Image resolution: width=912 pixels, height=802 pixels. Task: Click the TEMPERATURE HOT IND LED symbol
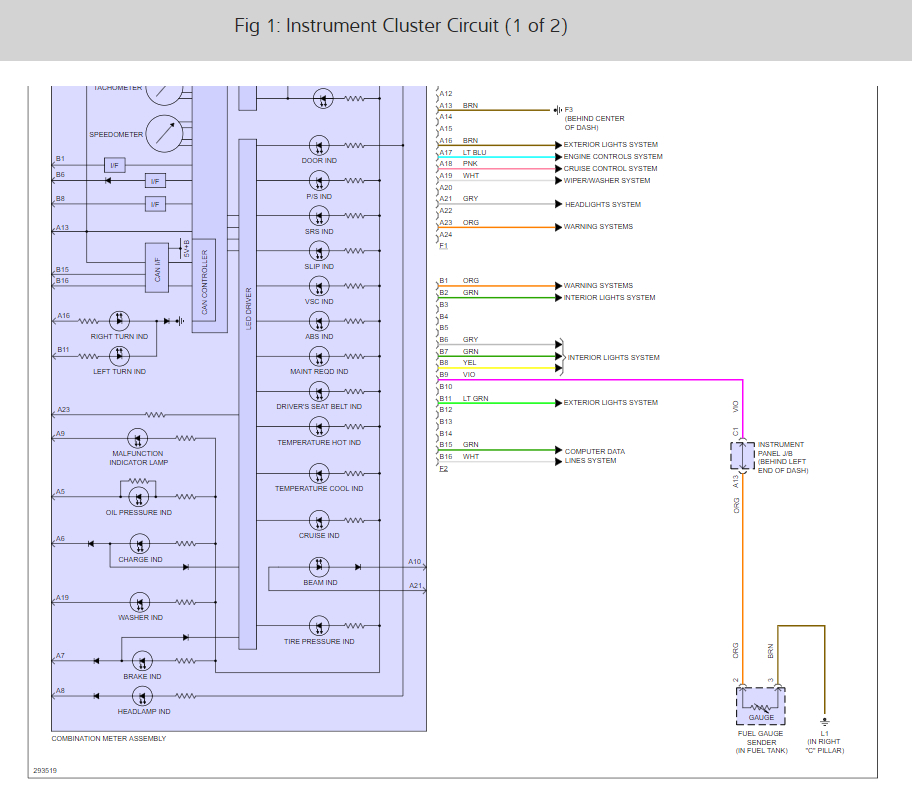pos(319,427)
